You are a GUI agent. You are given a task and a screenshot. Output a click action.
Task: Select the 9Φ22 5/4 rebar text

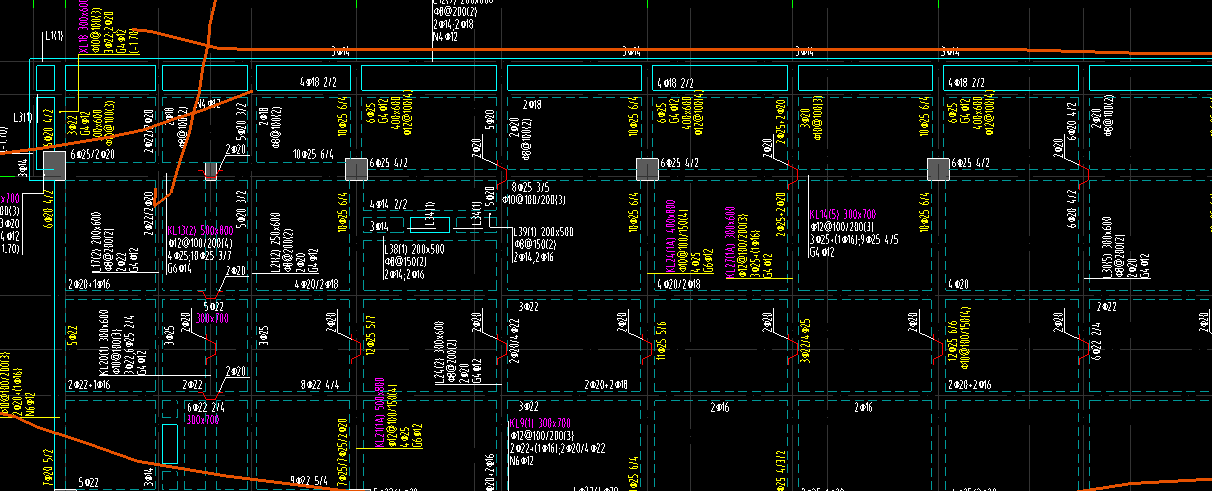pyautogui.click(x=308, y=482)
